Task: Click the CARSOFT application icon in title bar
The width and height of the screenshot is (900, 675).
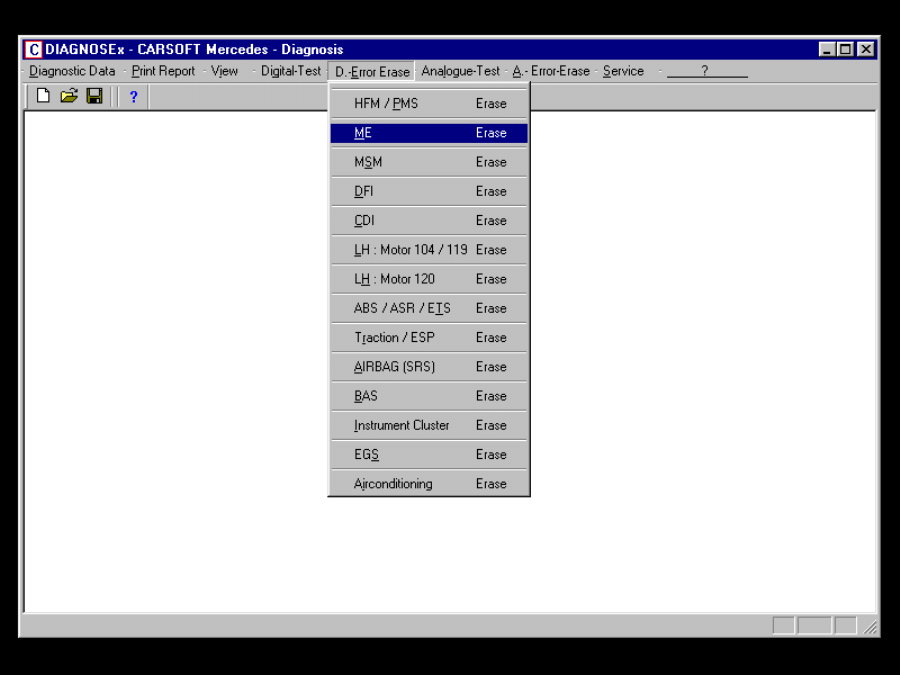Action: (x=33, y=50)
